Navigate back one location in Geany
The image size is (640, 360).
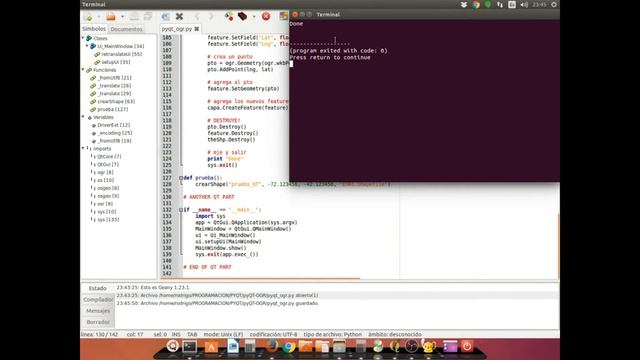pyautogui.click(x=197, y=17)
